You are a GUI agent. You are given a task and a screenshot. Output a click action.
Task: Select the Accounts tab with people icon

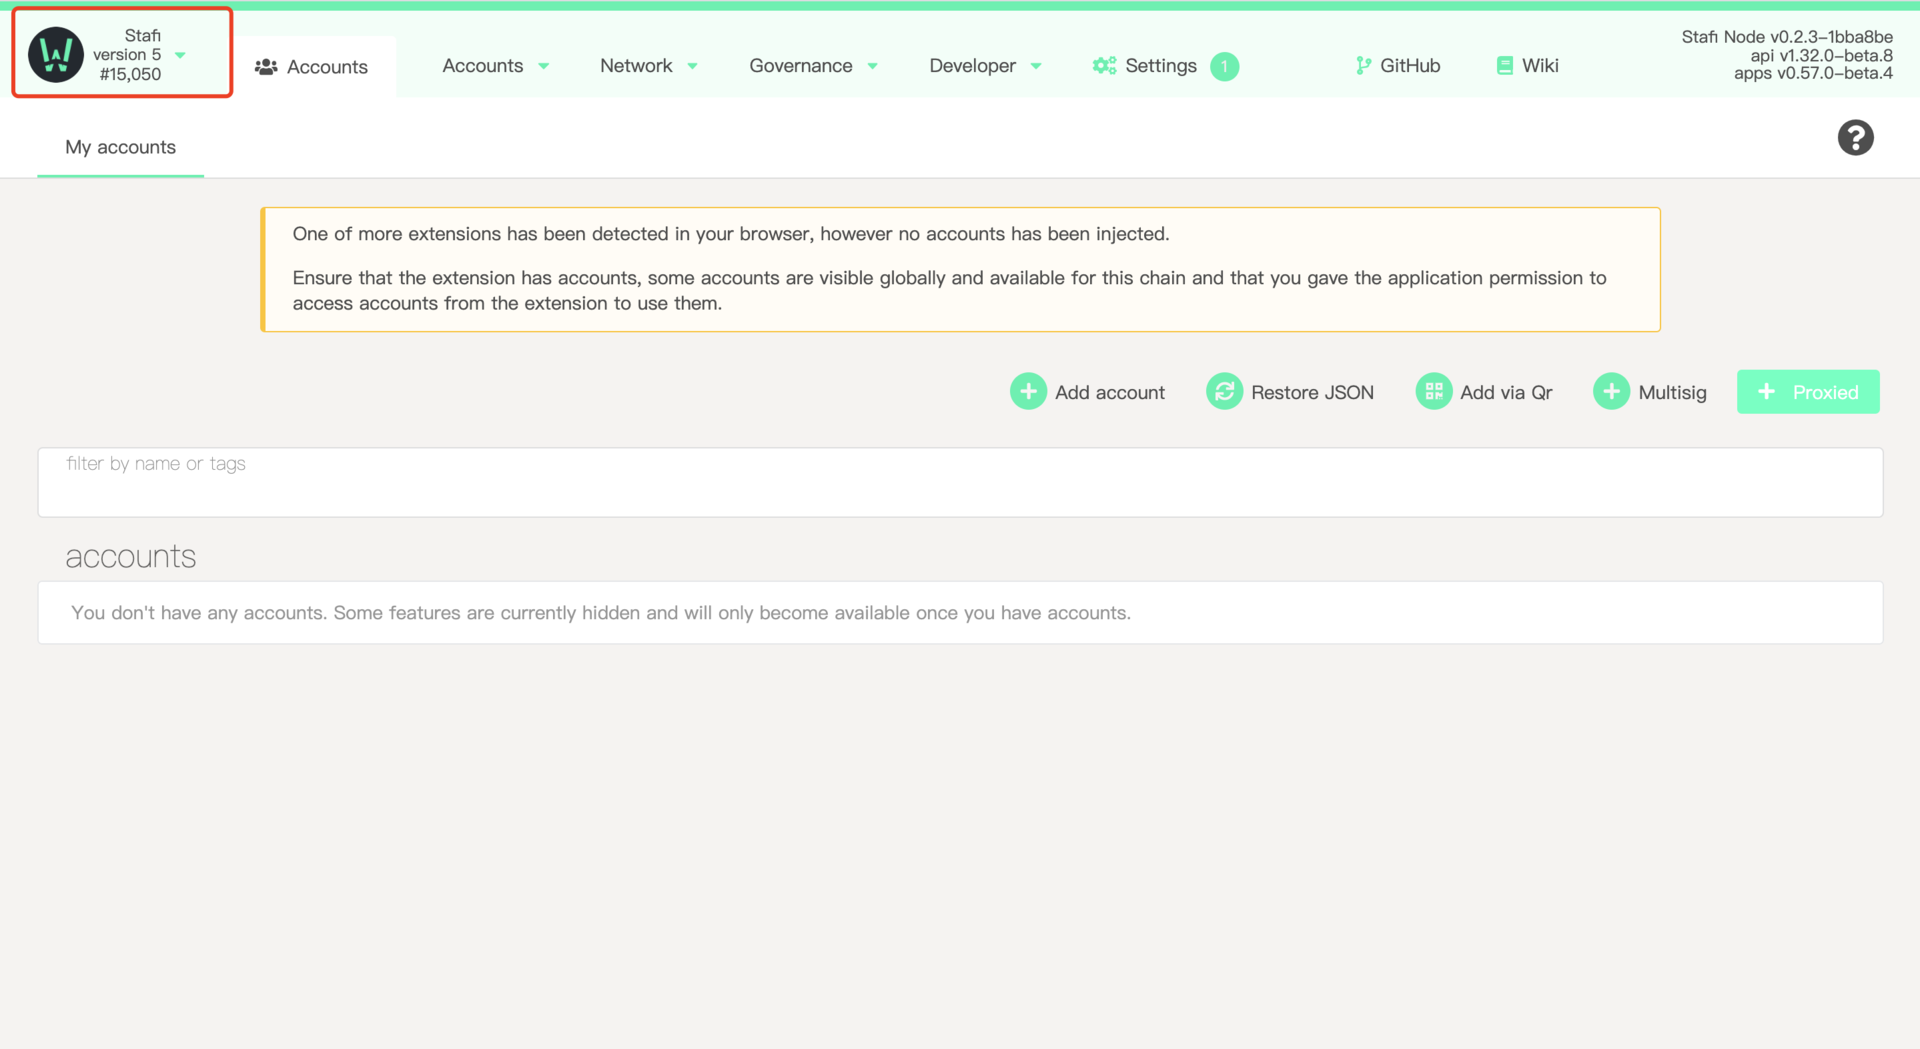click(x=313, y=67)
